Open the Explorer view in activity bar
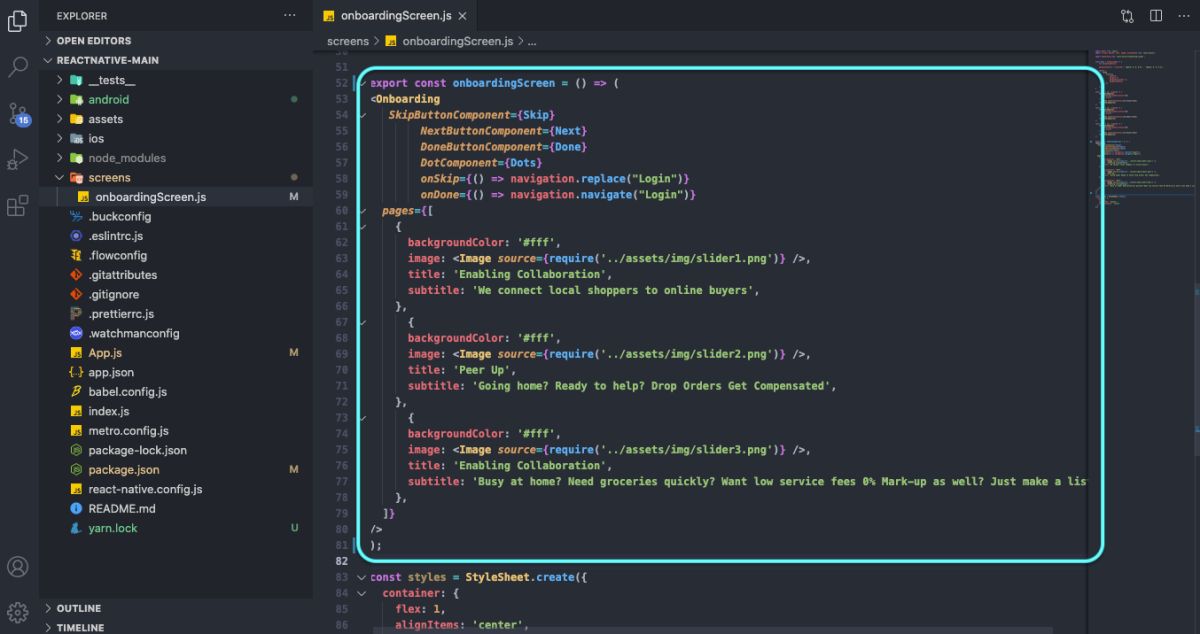 tap(17, 20)
